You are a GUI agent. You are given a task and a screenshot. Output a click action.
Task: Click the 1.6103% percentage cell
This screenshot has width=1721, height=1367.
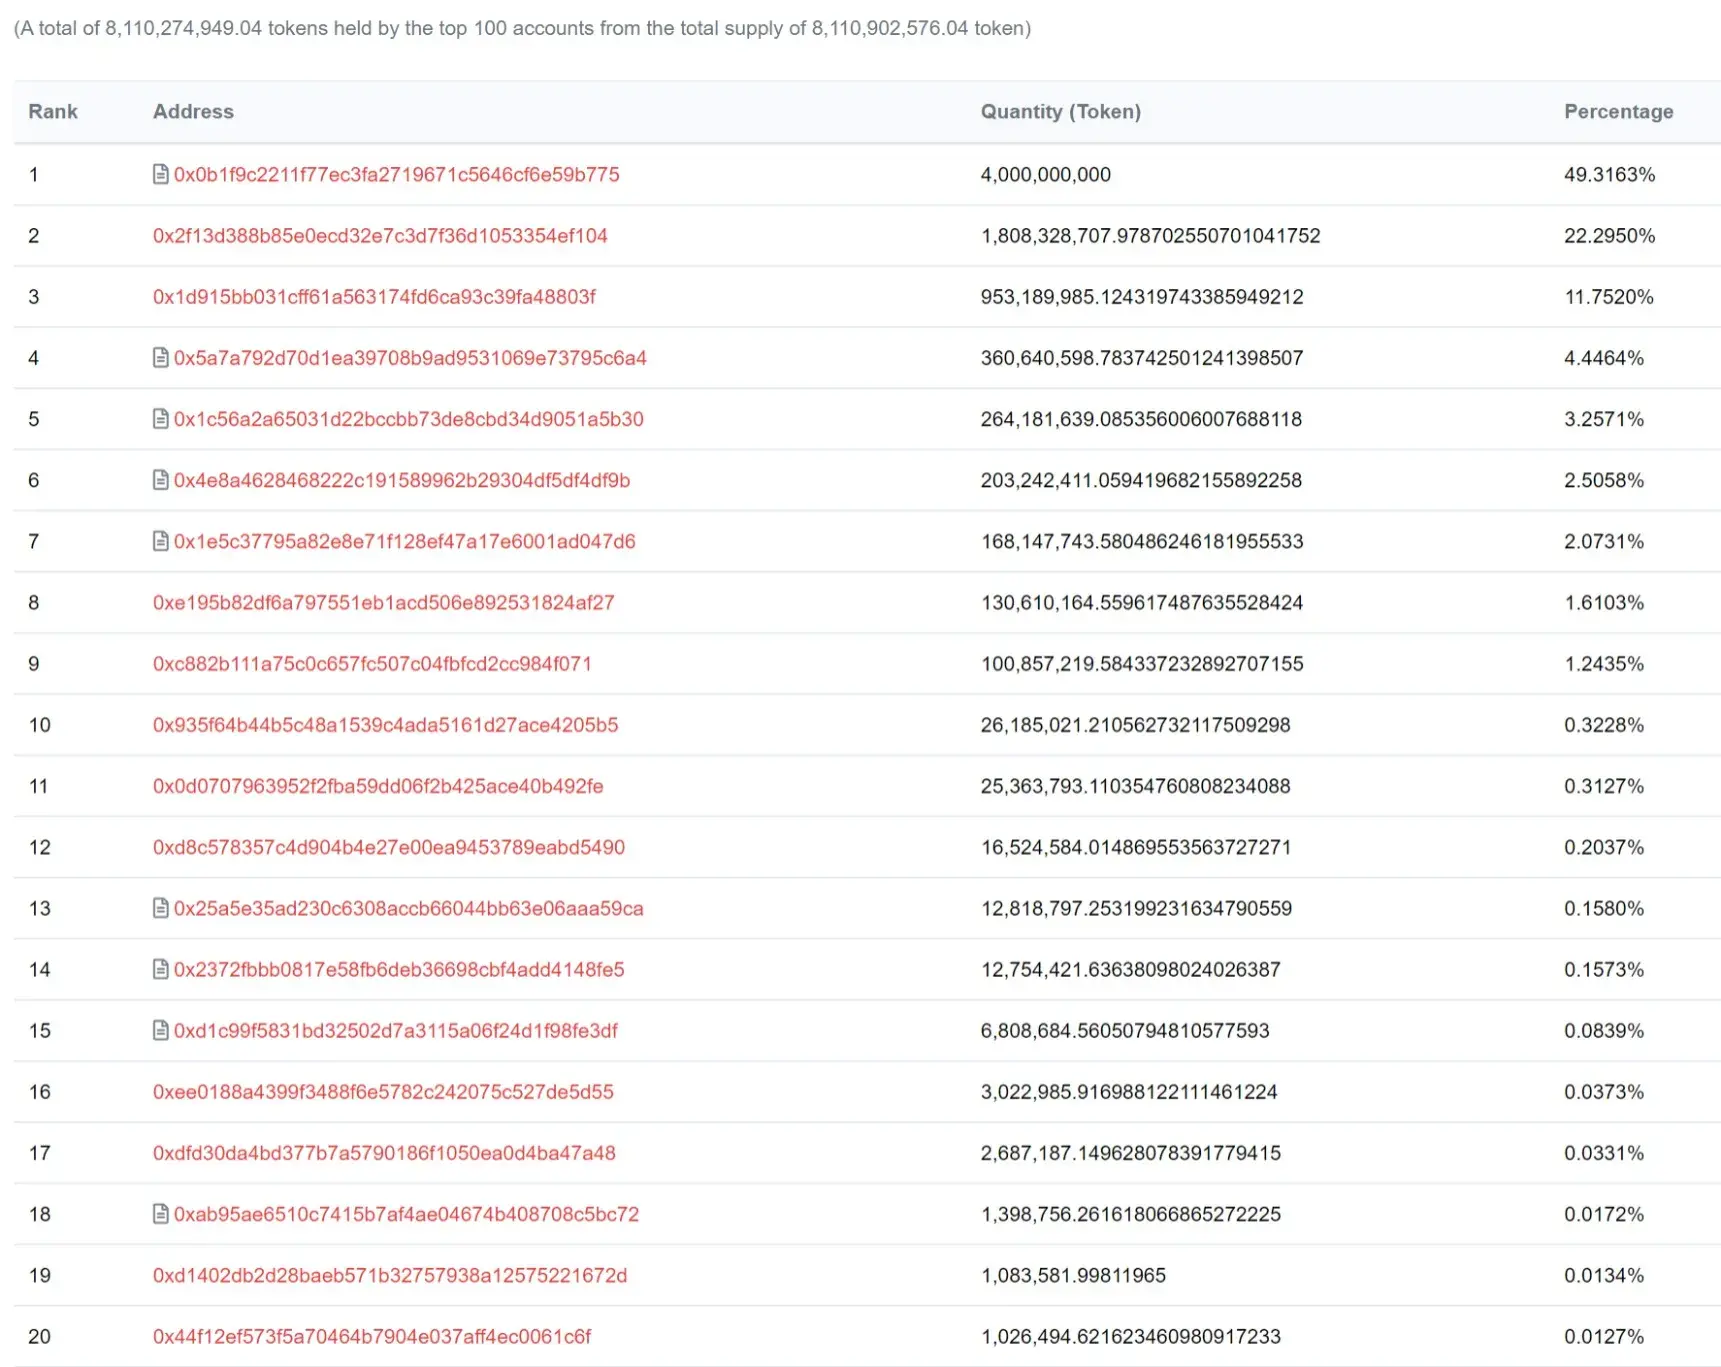point(1604,603)
